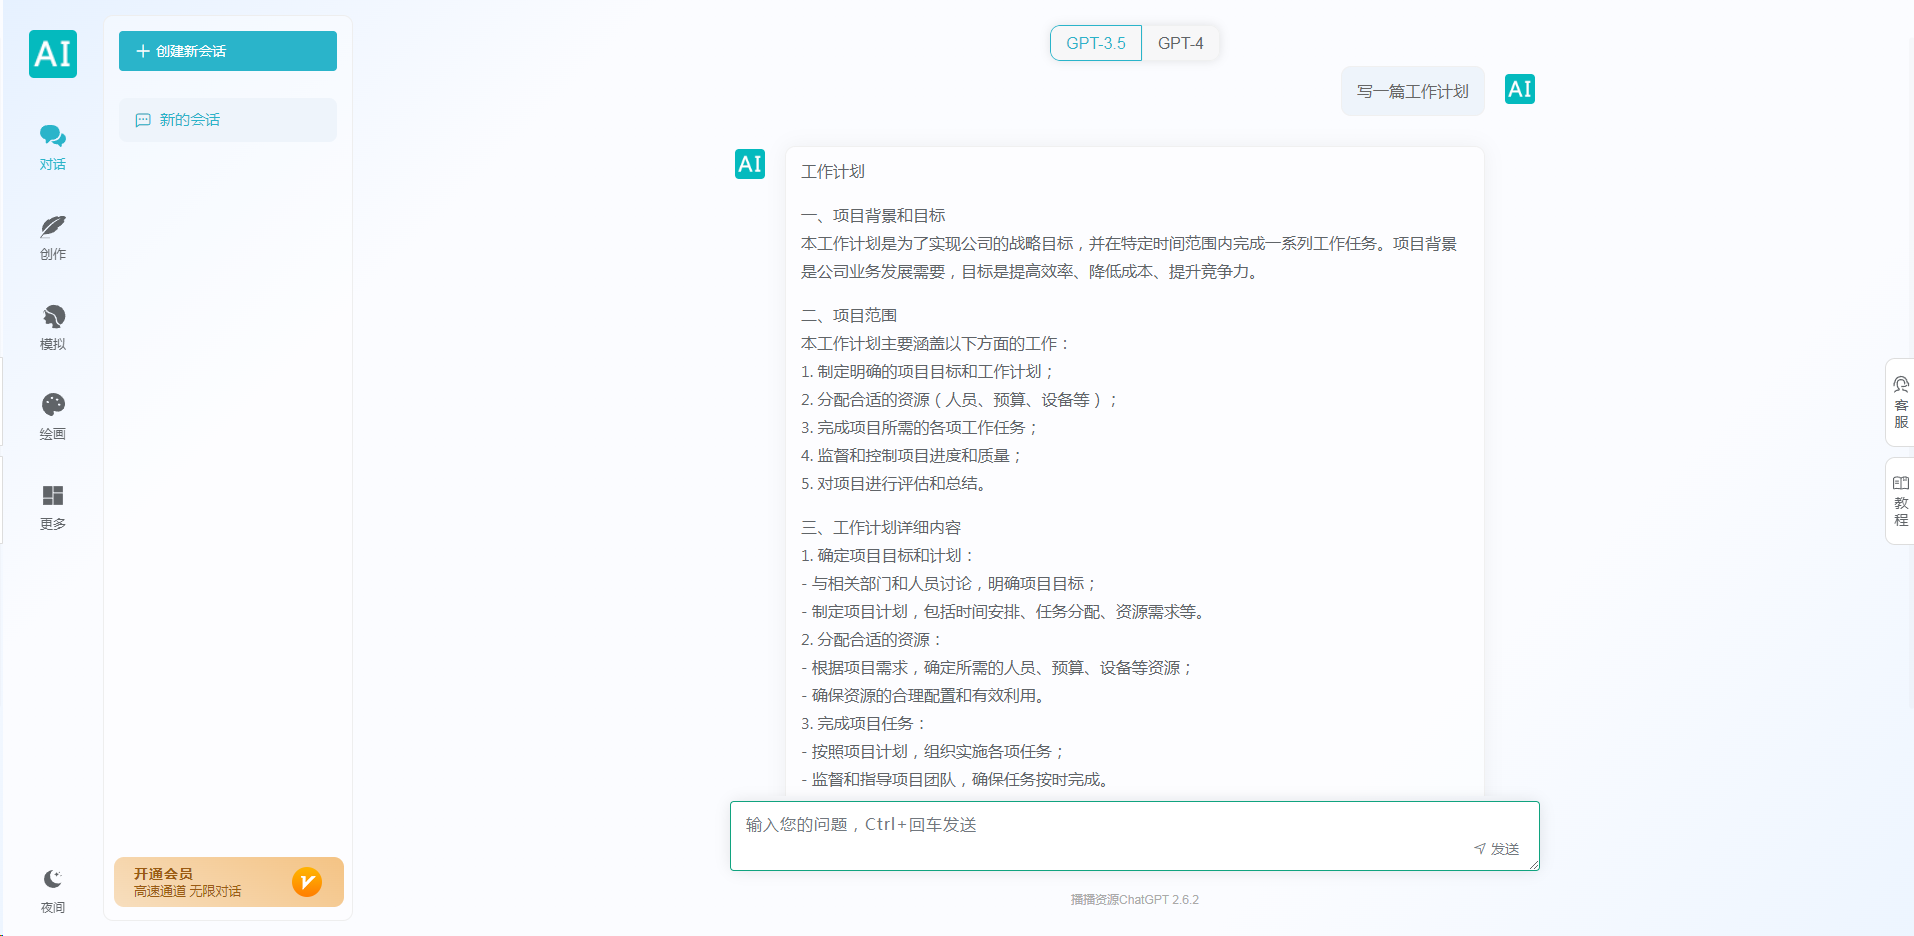The width and height of the screenshot is (1914, 936).
Task: Click the line 确保资源的合理配置和有效利用
Action: pos(926,696)
